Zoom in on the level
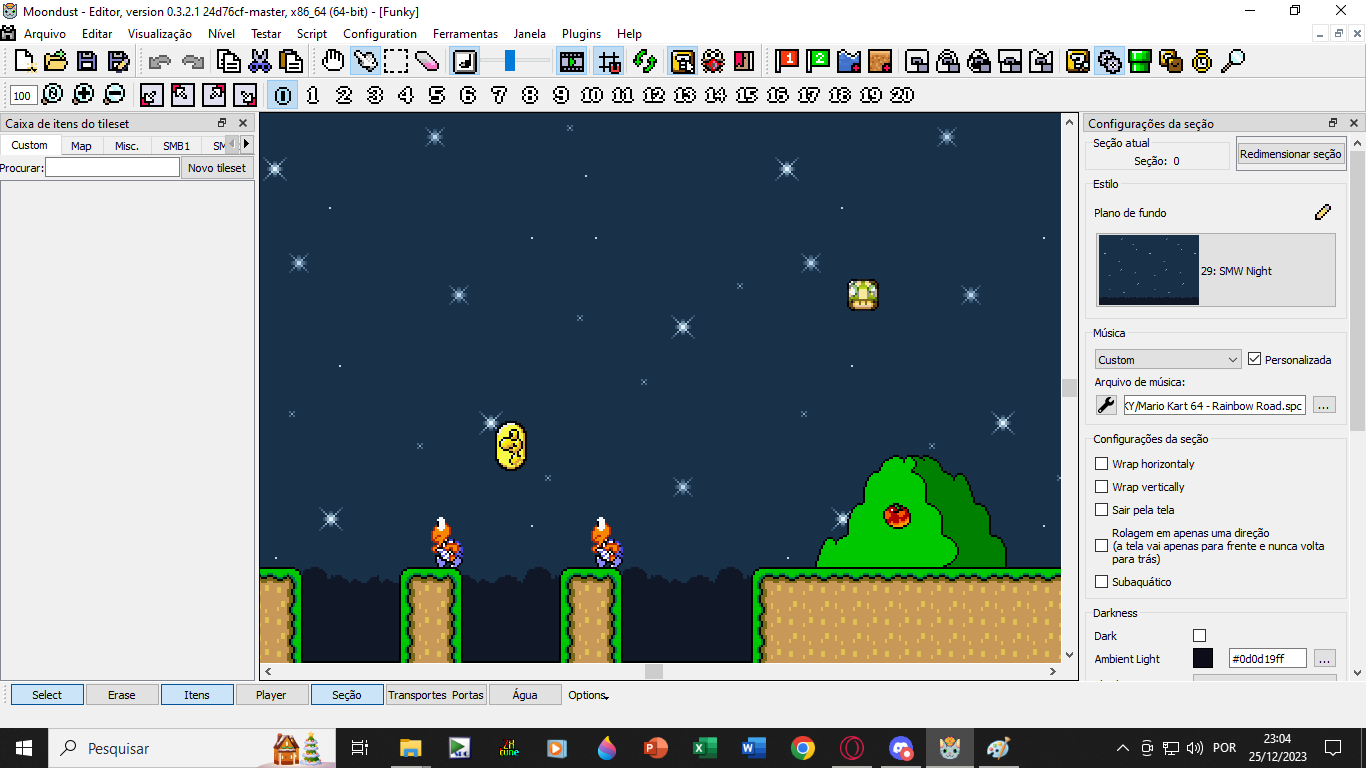This screenshot has height=768, width=1366. click(x=83, y=95)
